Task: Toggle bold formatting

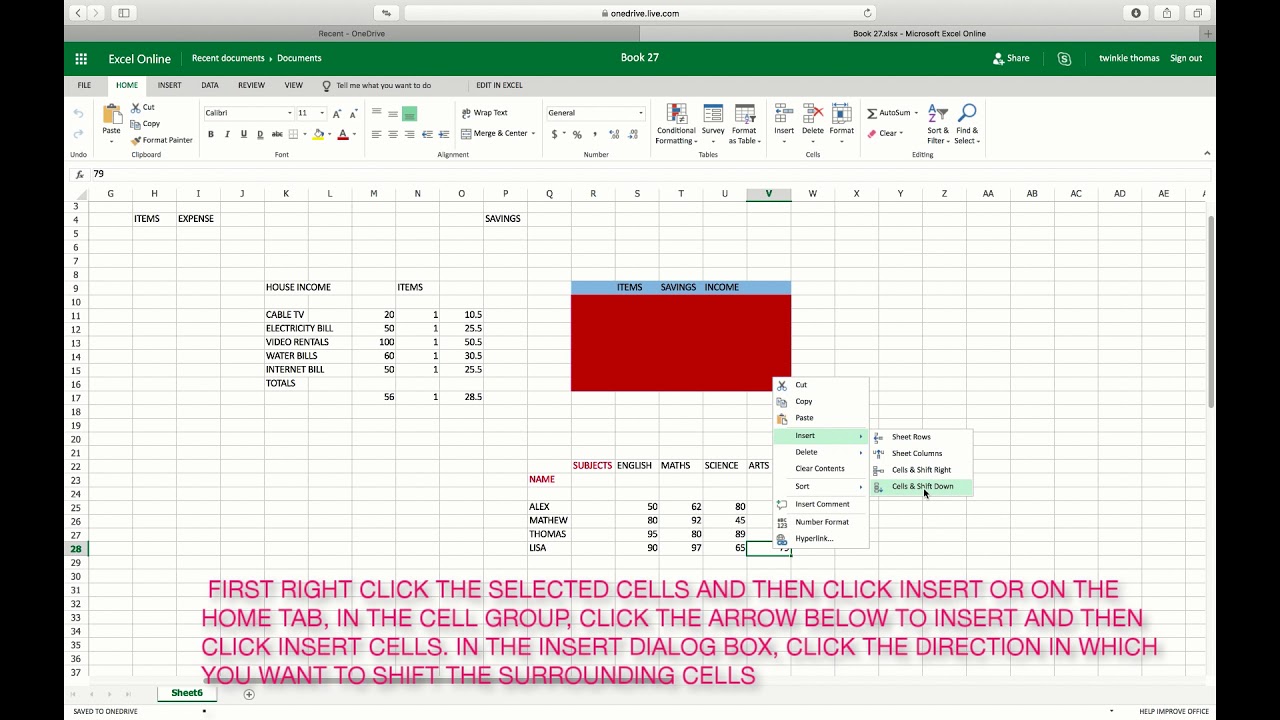Action: [210, 134]
